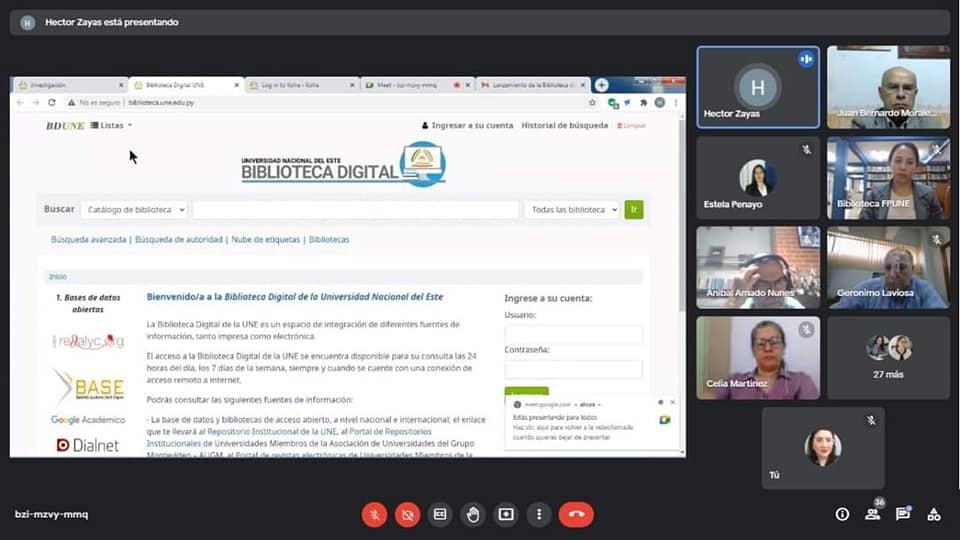Close the 'Estás presentando' notification
The width and height of the screenshot is (960, 540).
click(672, 402)
